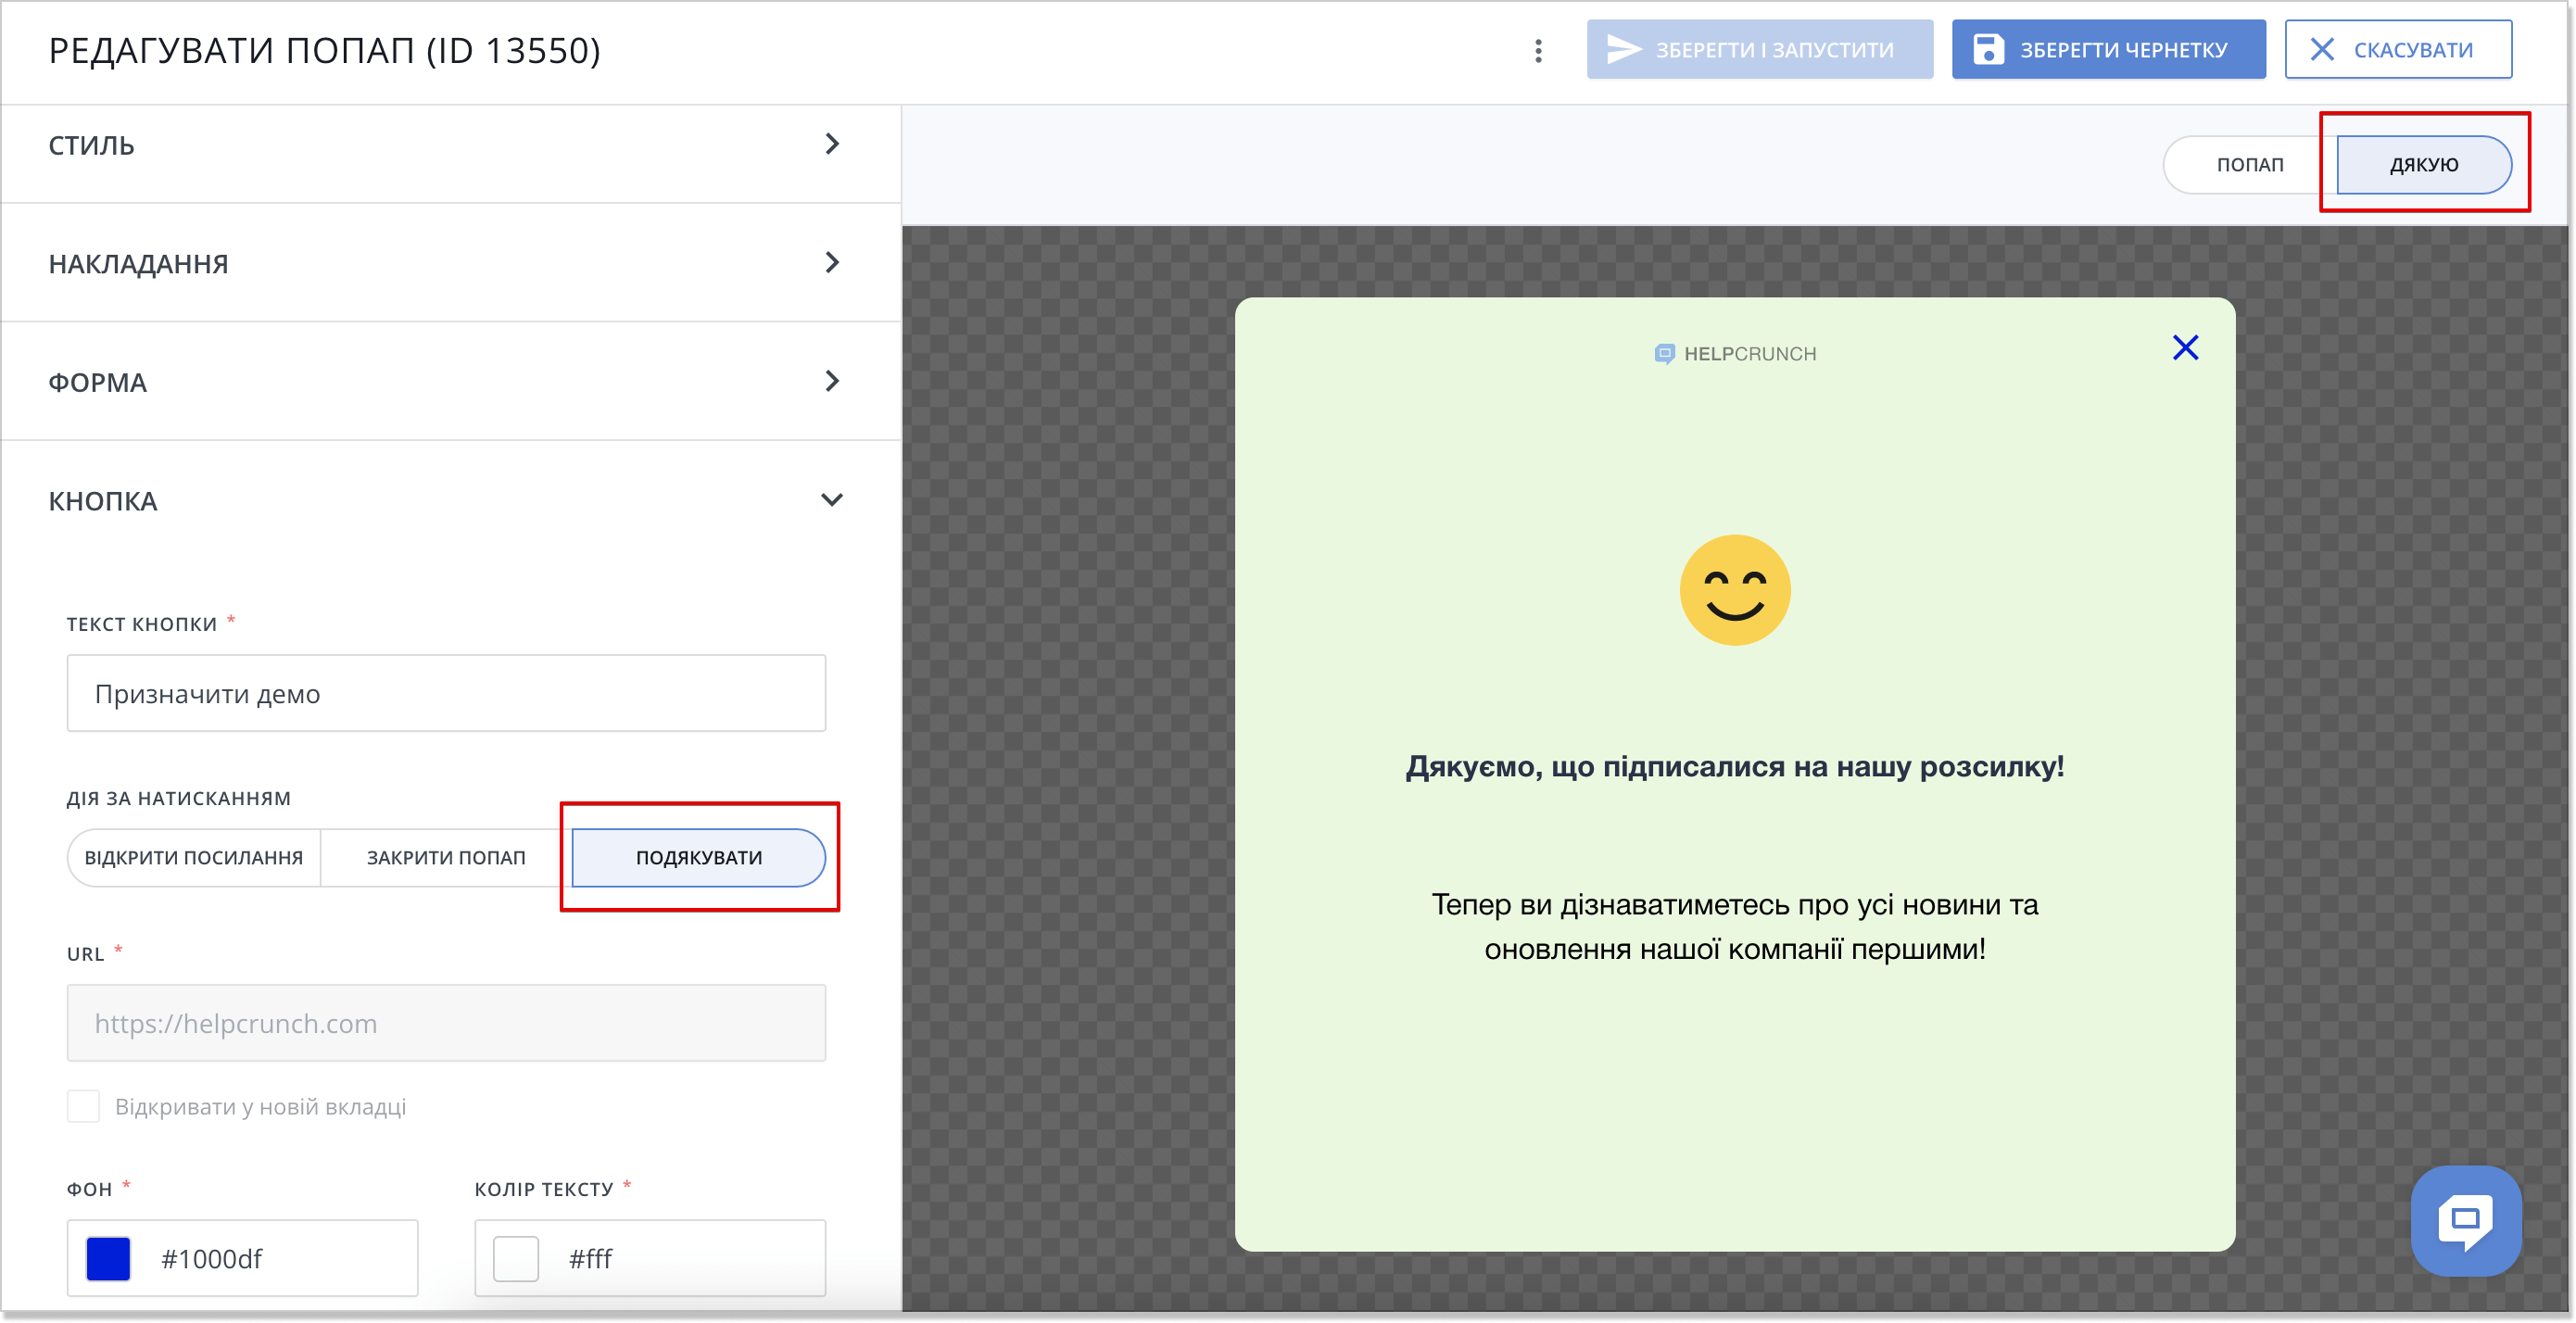Open the chat widget bubble icon
Viewport: 2576px width, 1323px height.
(x=2466, y=1220)
